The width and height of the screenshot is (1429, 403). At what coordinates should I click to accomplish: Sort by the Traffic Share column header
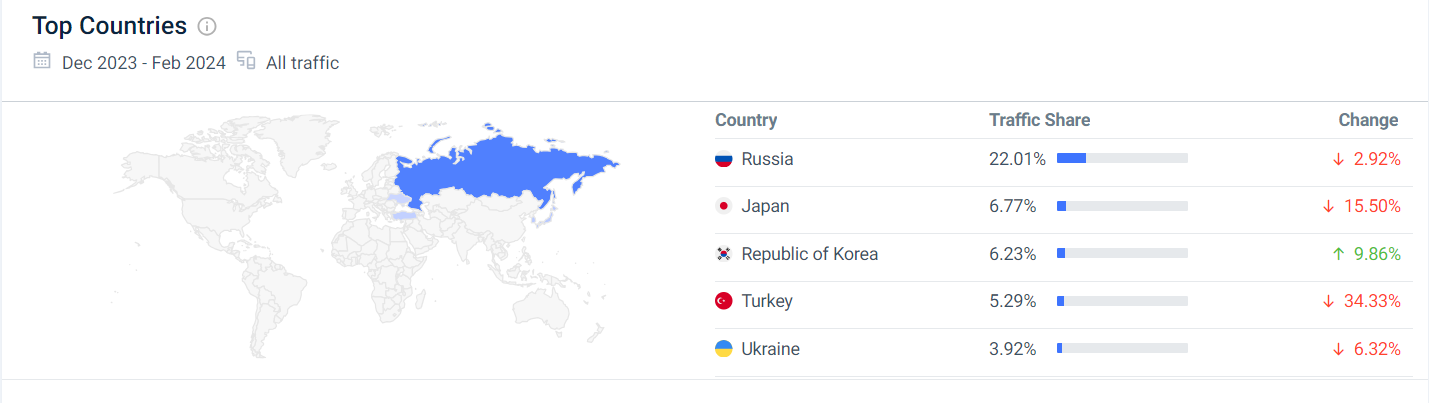[x=1039, y=120]
